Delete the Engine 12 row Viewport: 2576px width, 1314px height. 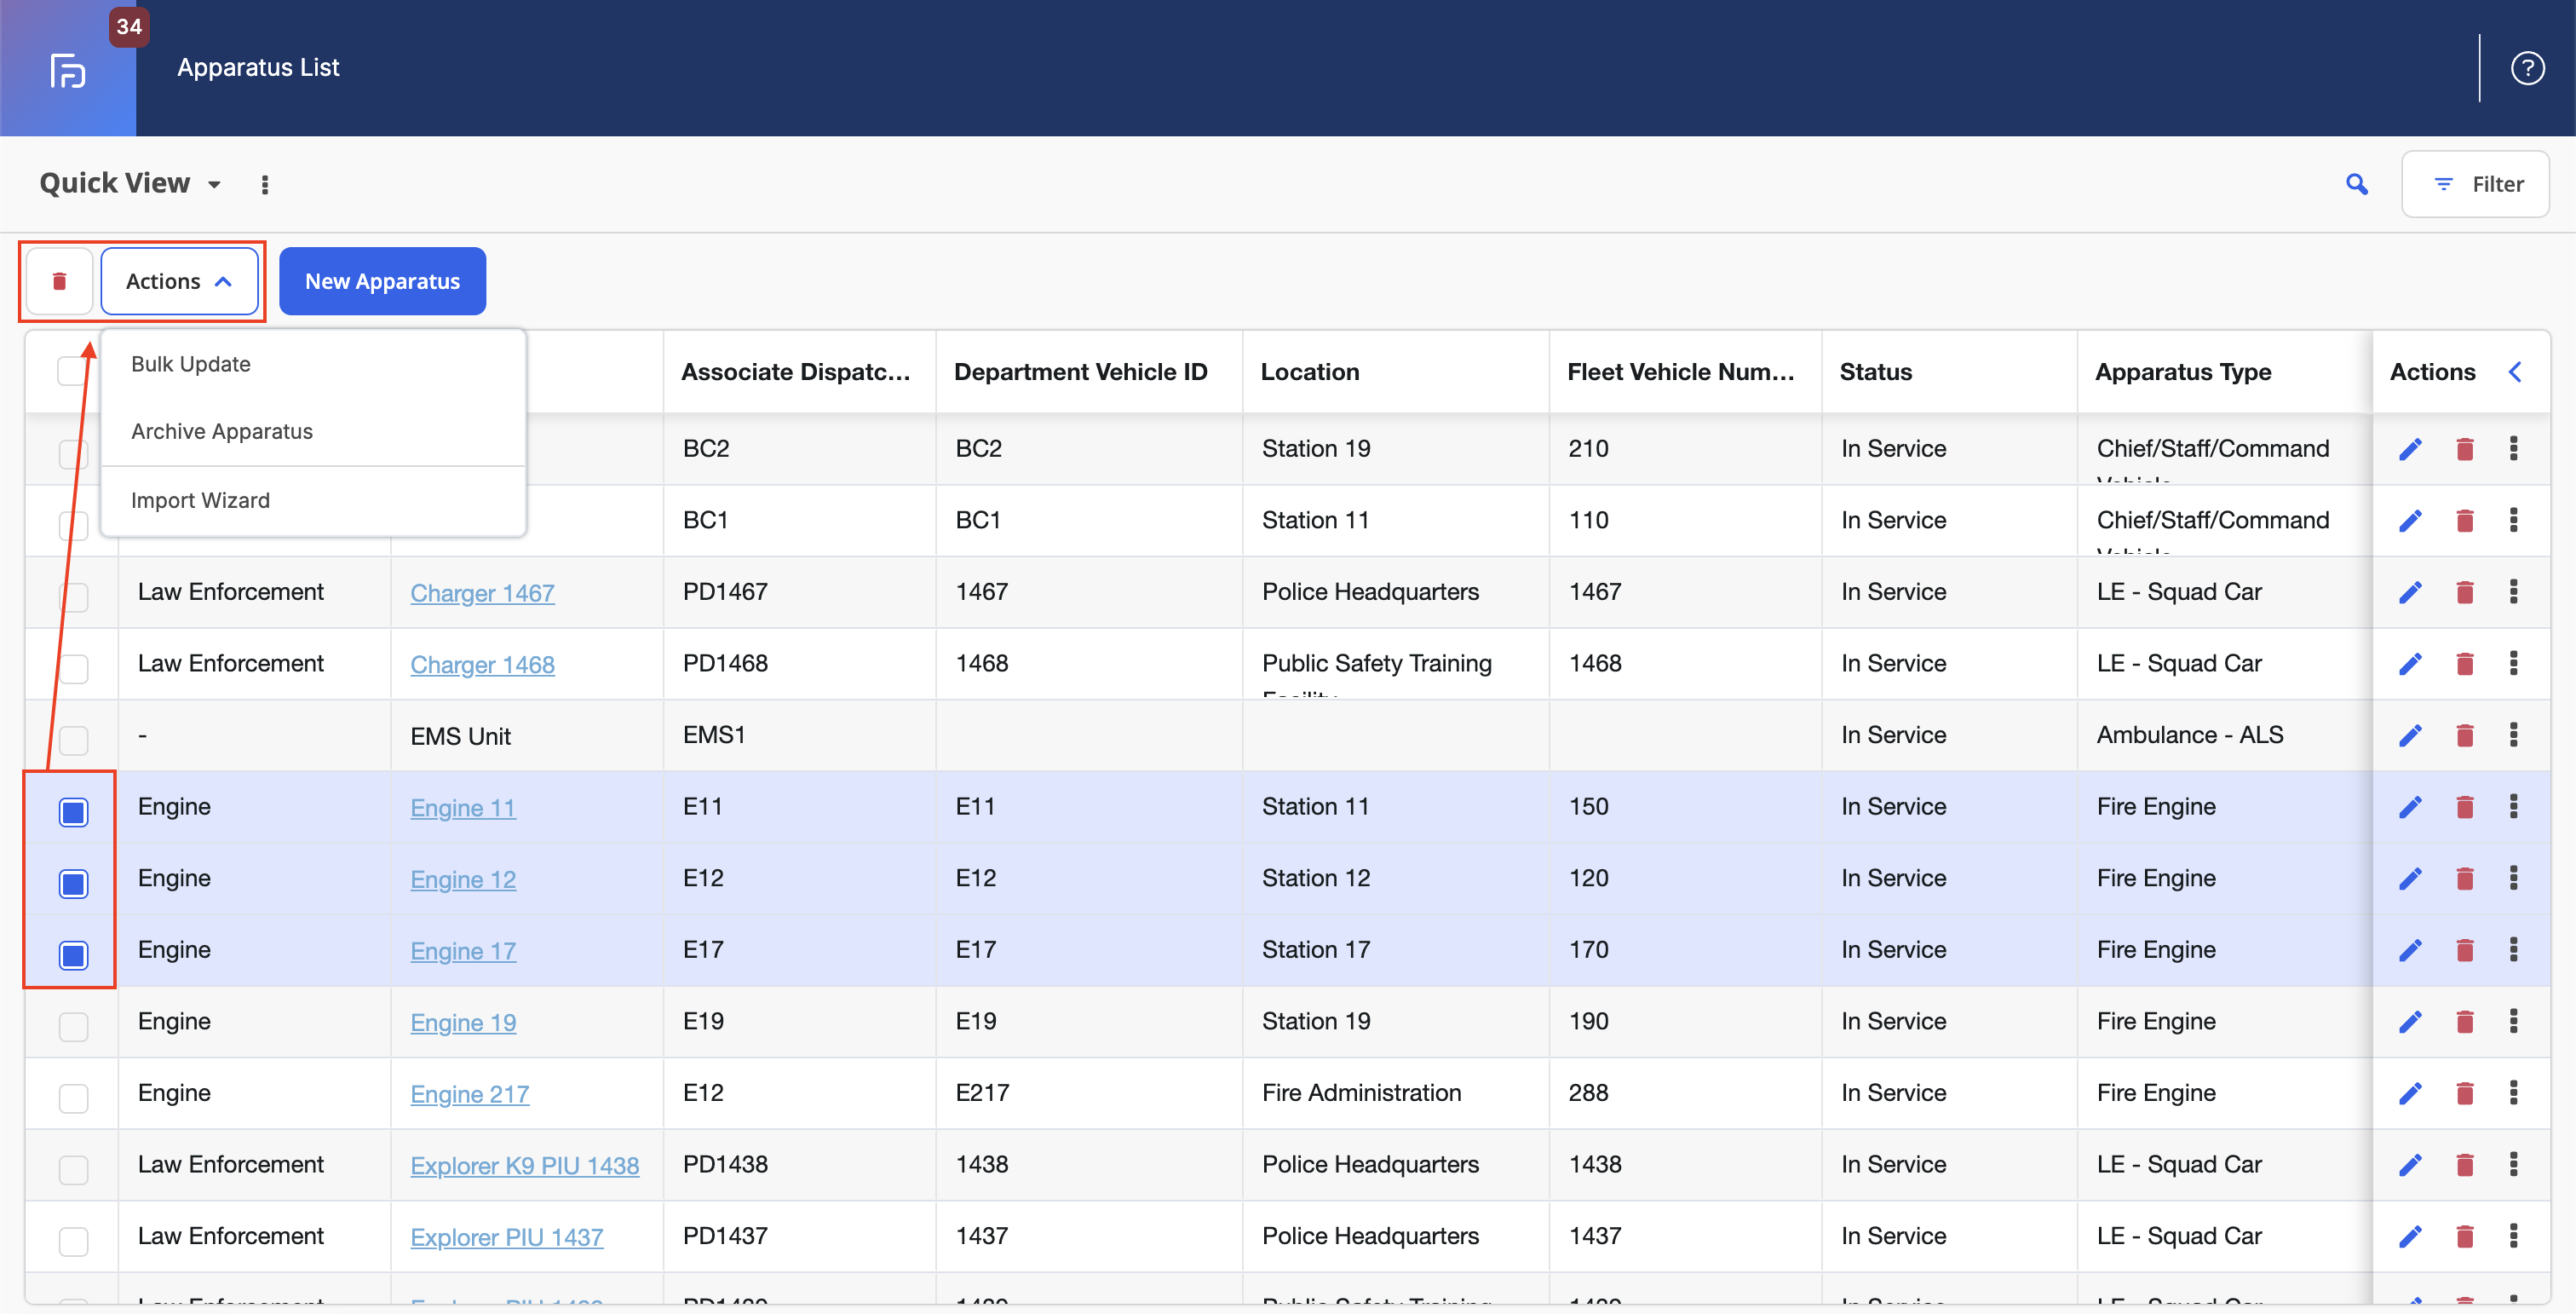[2464, 879]
